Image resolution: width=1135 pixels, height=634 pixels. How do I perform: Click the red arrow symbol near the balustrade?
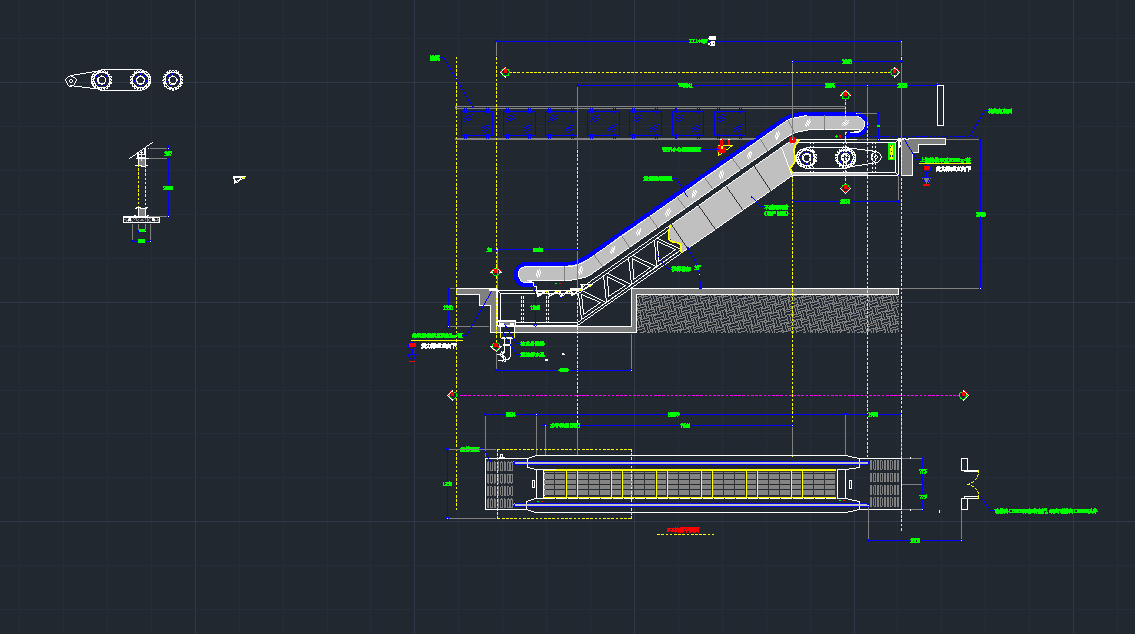[x=722, y=148]
